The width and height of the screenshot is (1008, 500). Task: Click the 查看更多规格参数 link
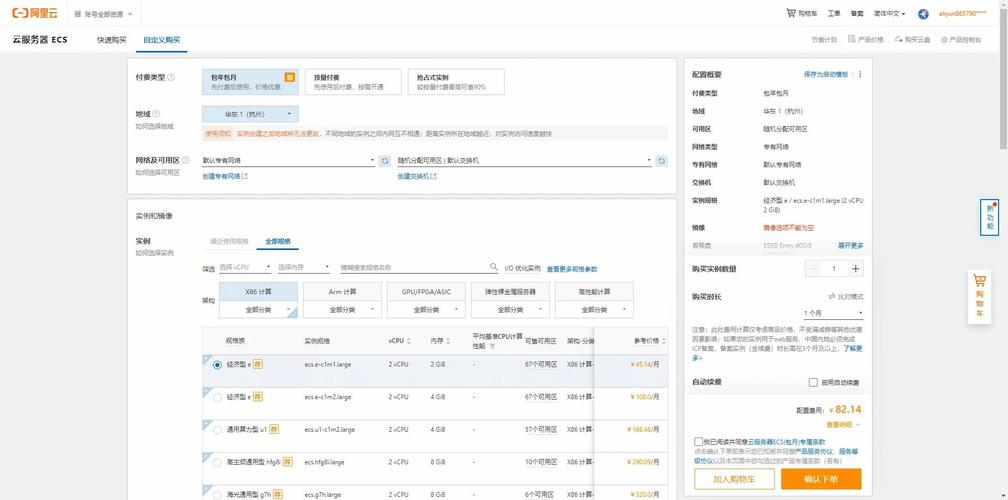pos(572,269)
